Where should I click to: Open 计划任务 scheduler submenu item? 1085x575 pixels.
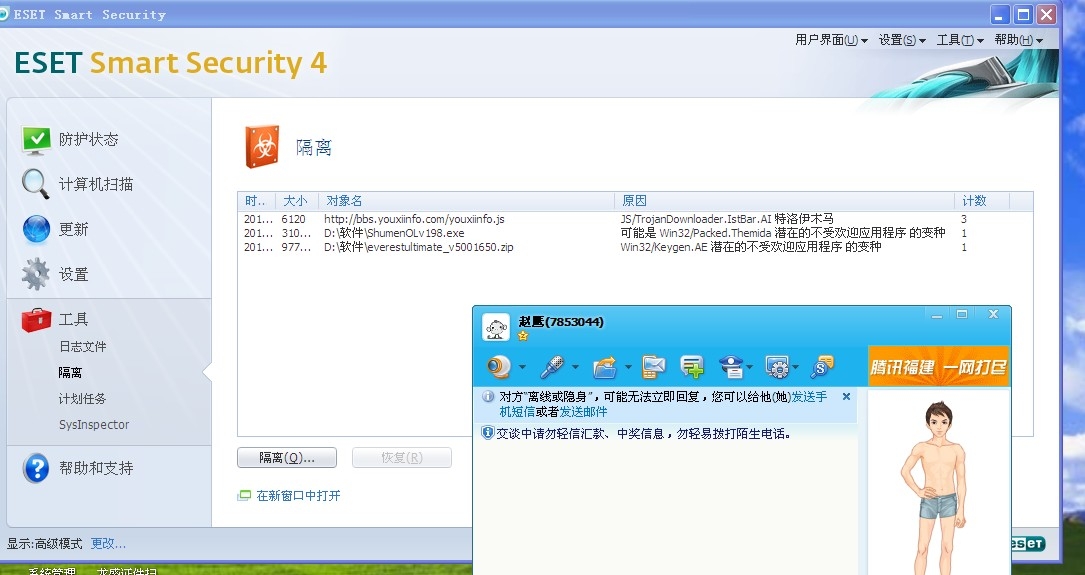coord(82,399)
